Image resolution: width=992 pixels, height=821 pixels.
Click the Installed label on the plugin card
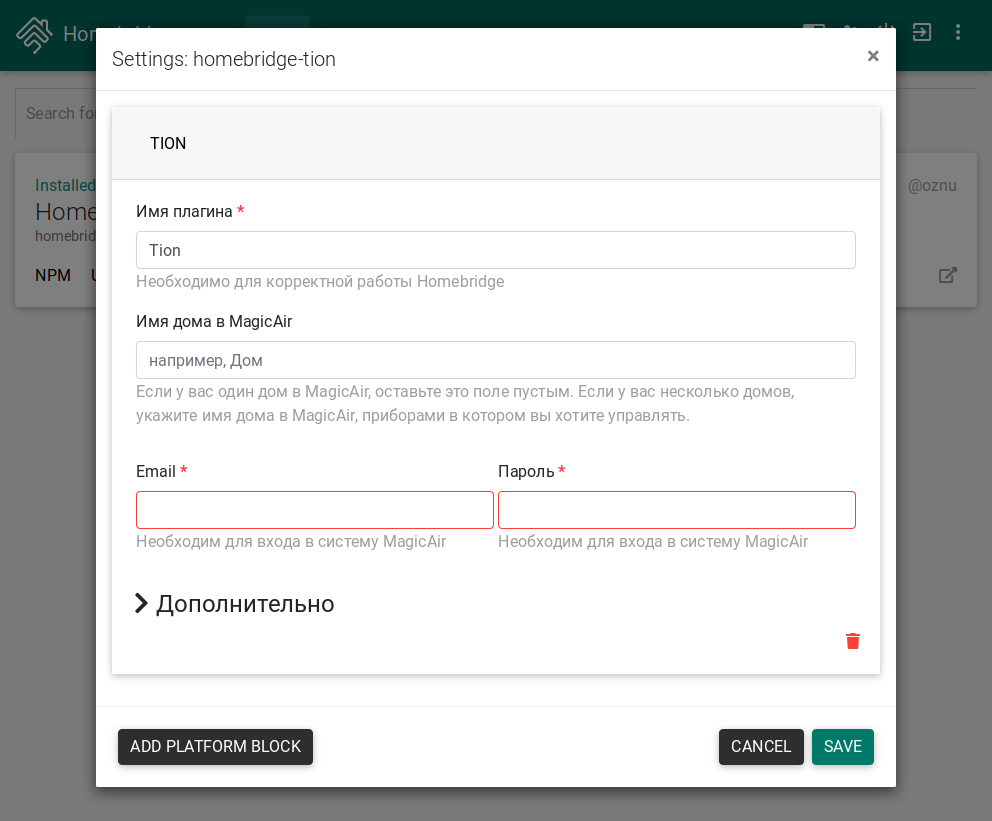tap(65, 185)
